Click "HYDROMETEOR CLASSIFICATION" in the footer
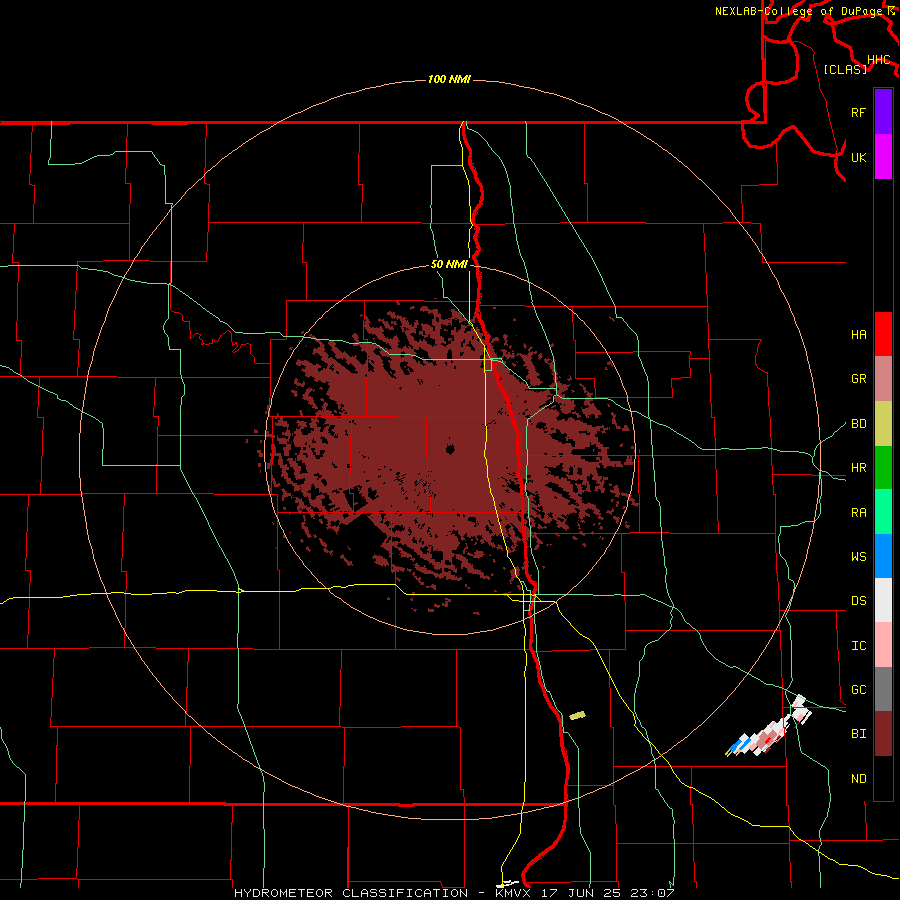The height and width of the screenshot is (900, 900). tap(351, 893)
